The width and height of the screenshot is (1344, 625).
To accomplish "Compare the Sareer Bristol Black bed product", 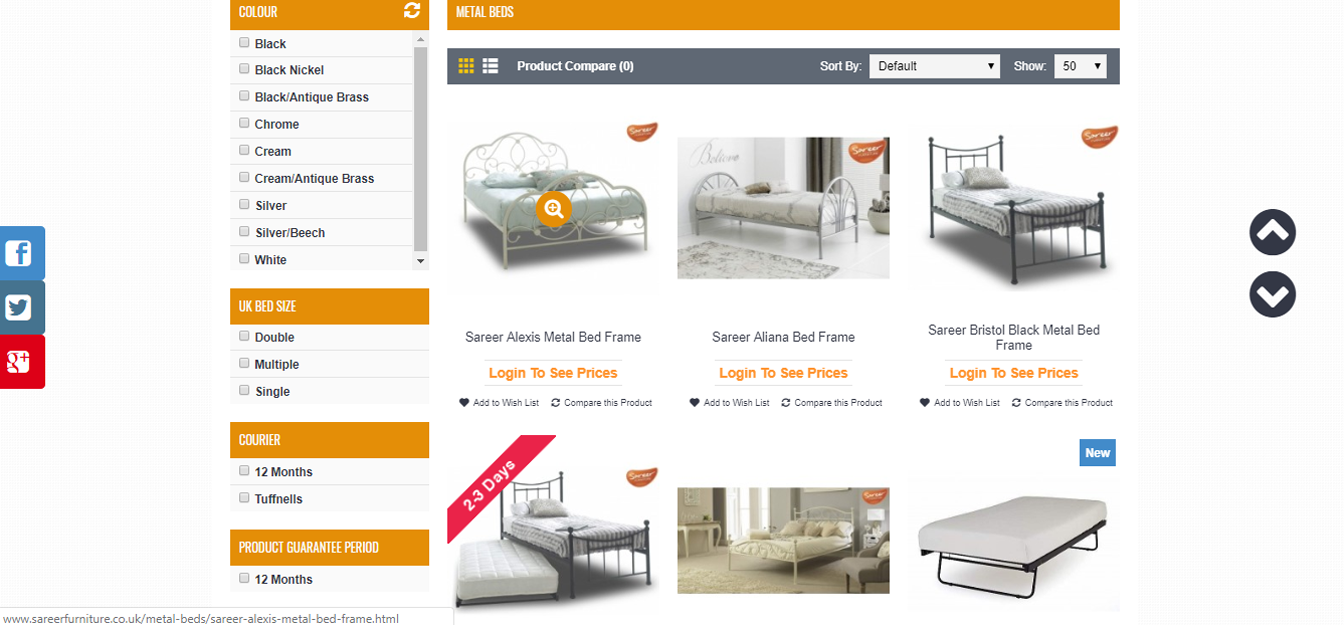I will 1062,403.
